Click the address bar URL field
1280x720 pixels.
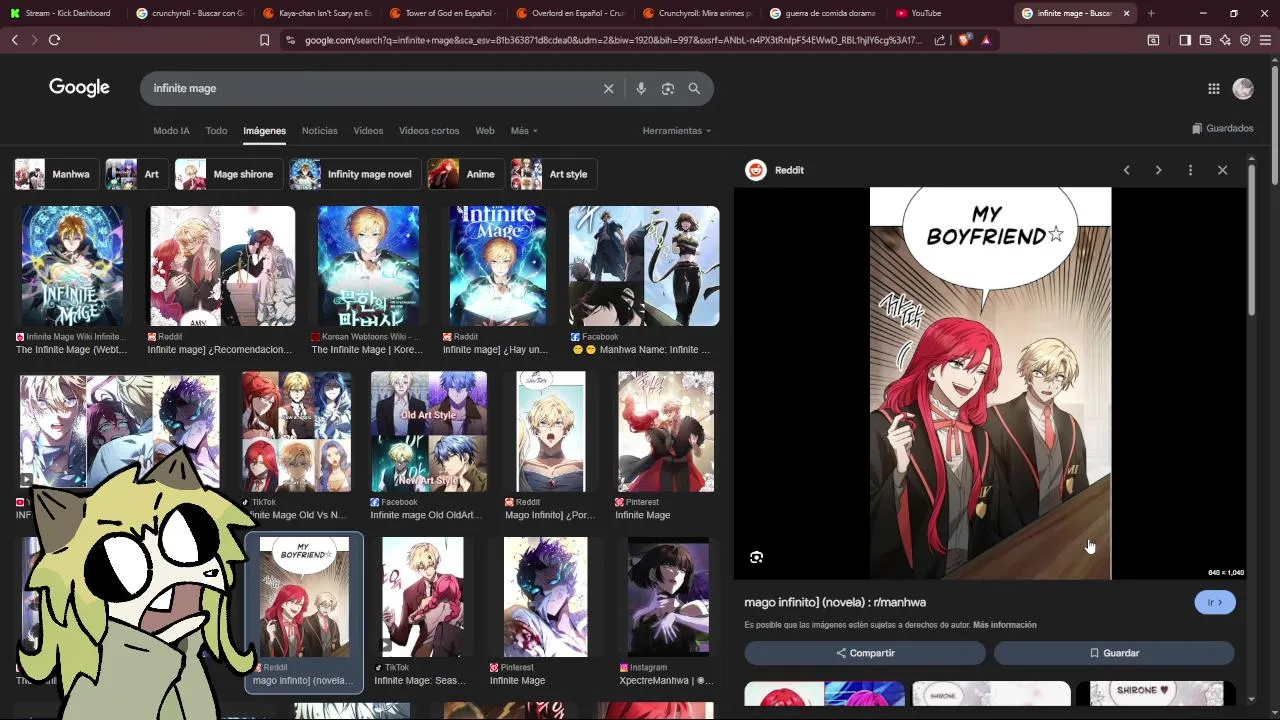coord(612,40)
